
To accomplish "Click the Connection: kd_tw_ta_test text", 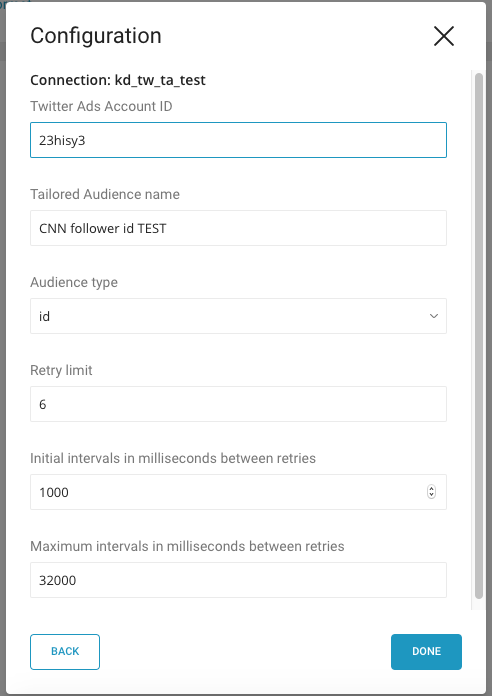I will point(118,80).
